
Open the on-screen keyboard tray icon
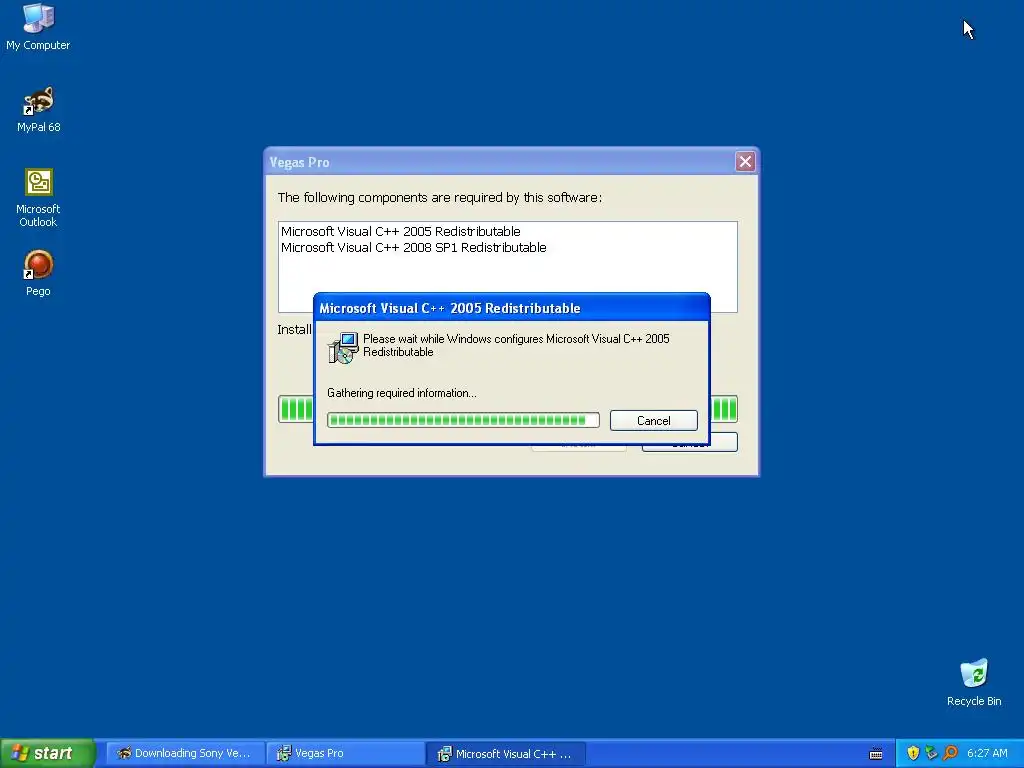[x=876, y=754]
